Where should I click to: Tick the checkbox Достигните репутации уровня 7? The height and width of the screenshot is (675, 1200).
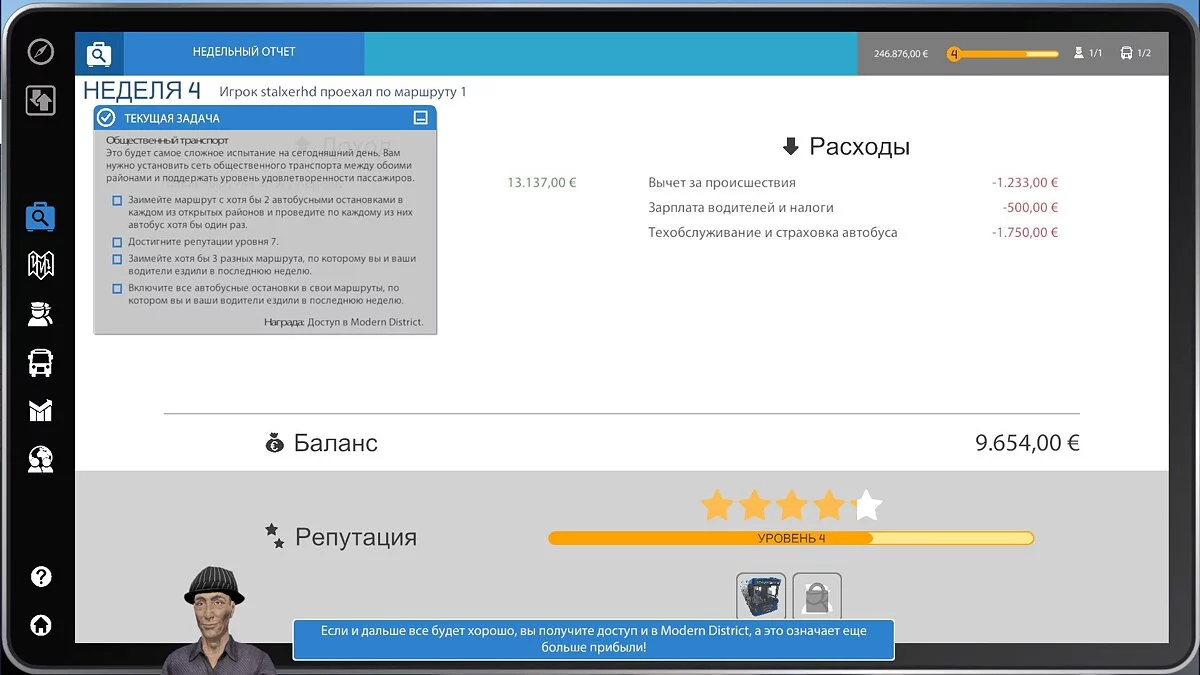coord(117,242)
